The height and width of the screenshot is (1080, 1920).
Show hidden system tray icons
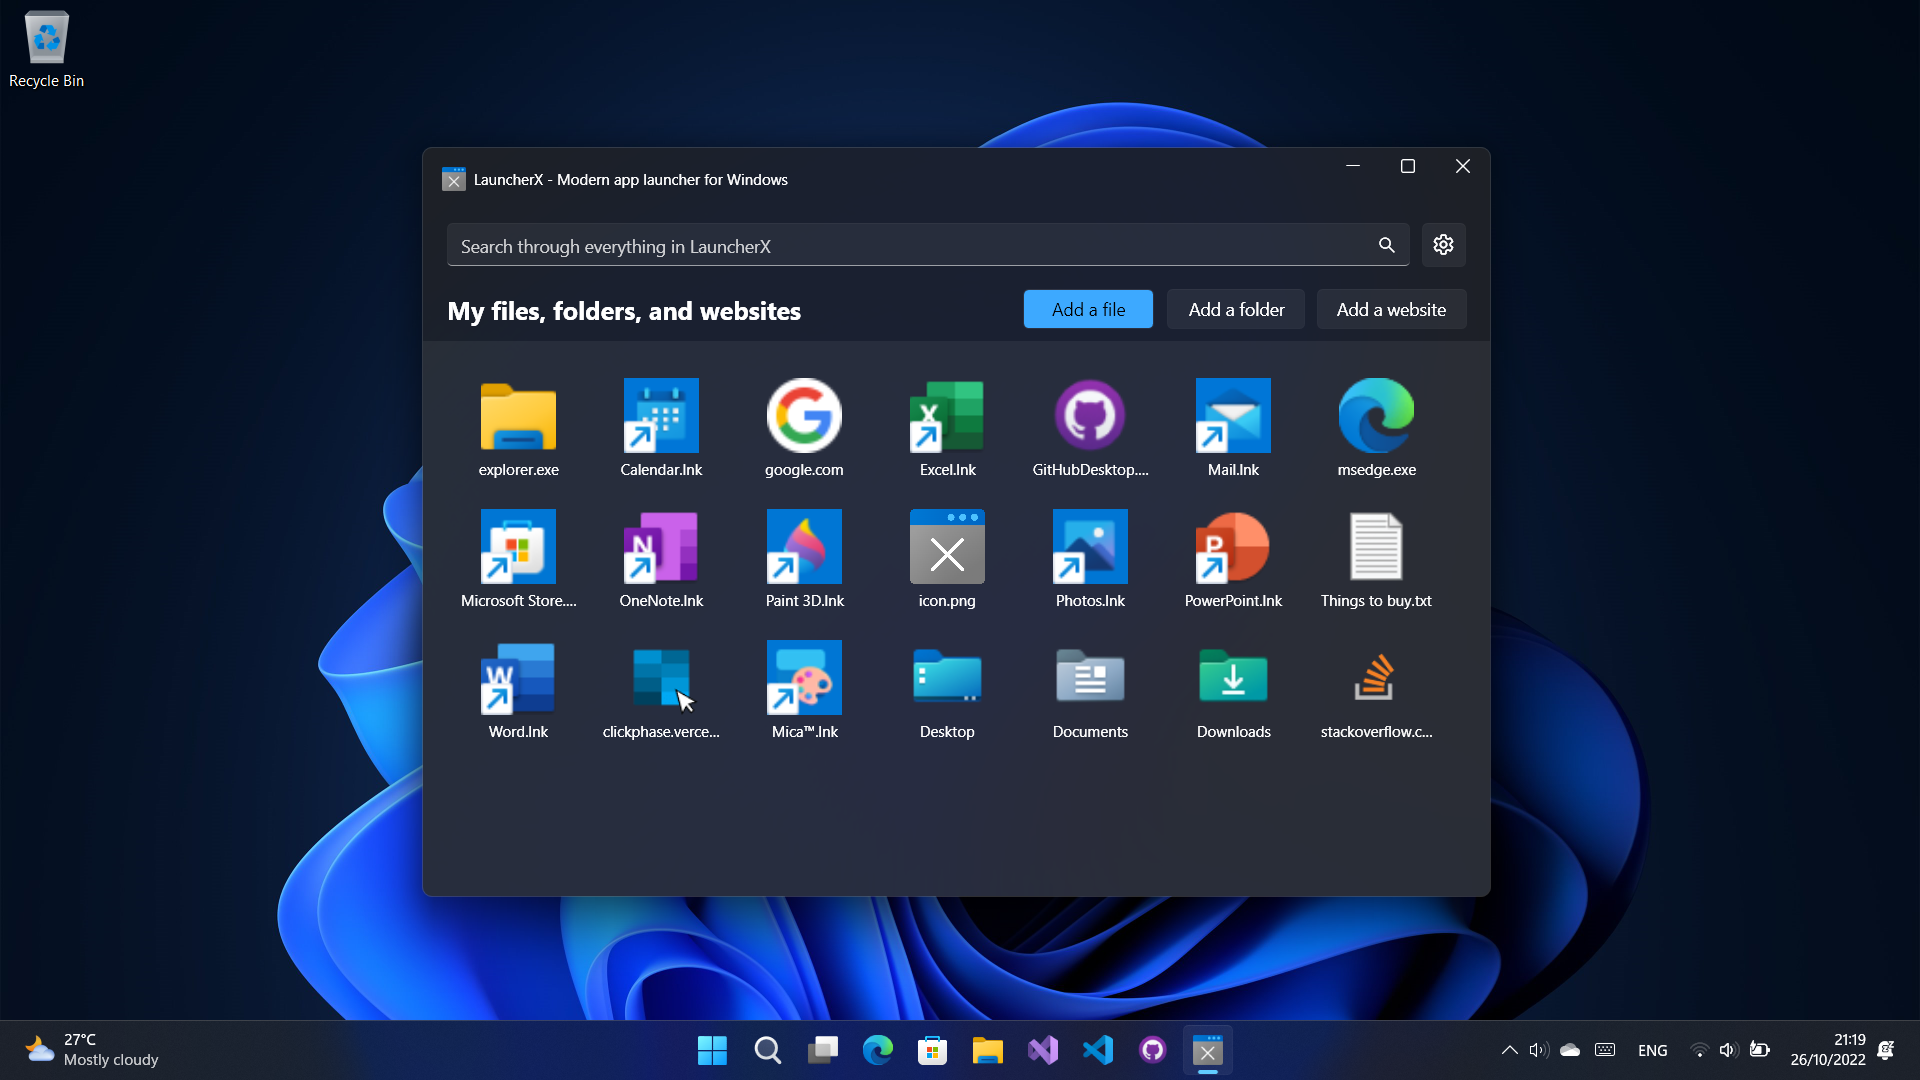[1510, 1050]
